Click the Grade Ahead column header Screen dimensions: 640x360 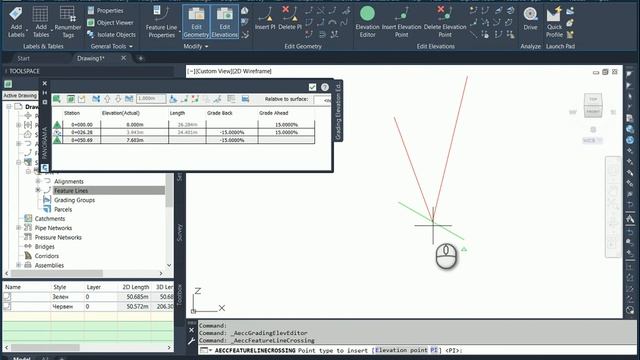pos(273,113)
